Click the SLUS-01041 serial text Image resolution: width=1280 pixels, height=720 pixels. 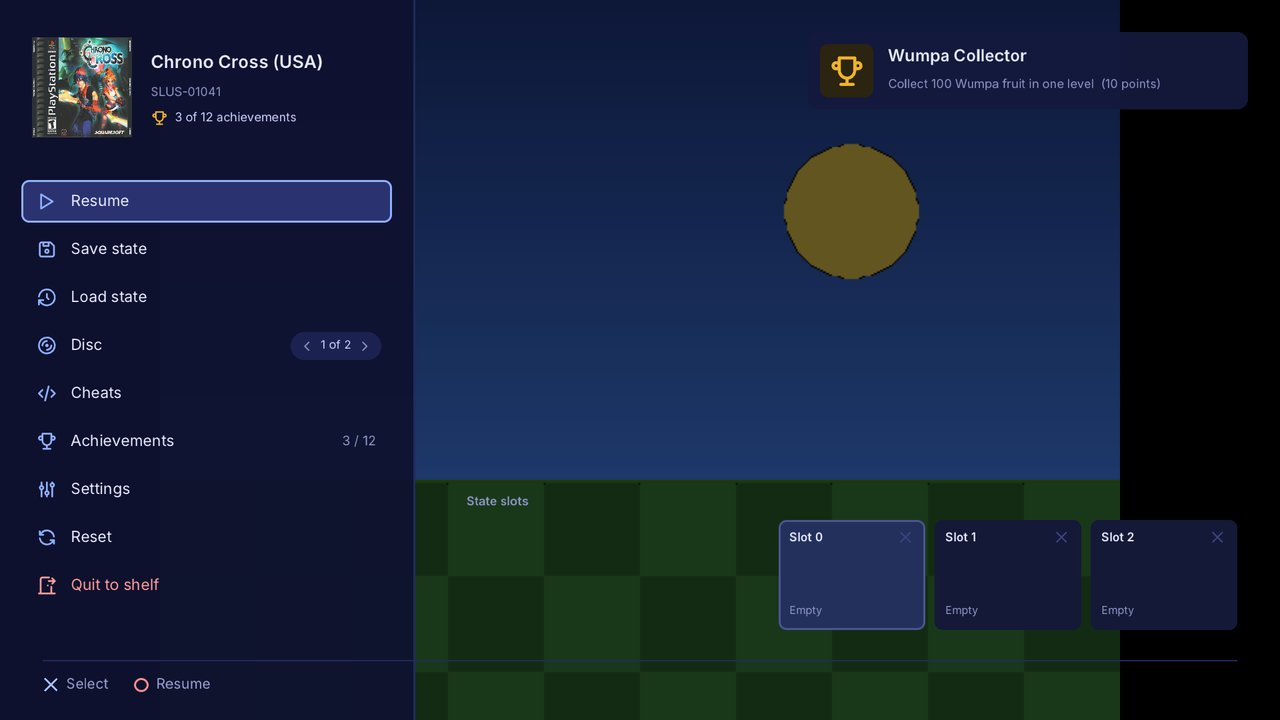[x=186, y=92]
